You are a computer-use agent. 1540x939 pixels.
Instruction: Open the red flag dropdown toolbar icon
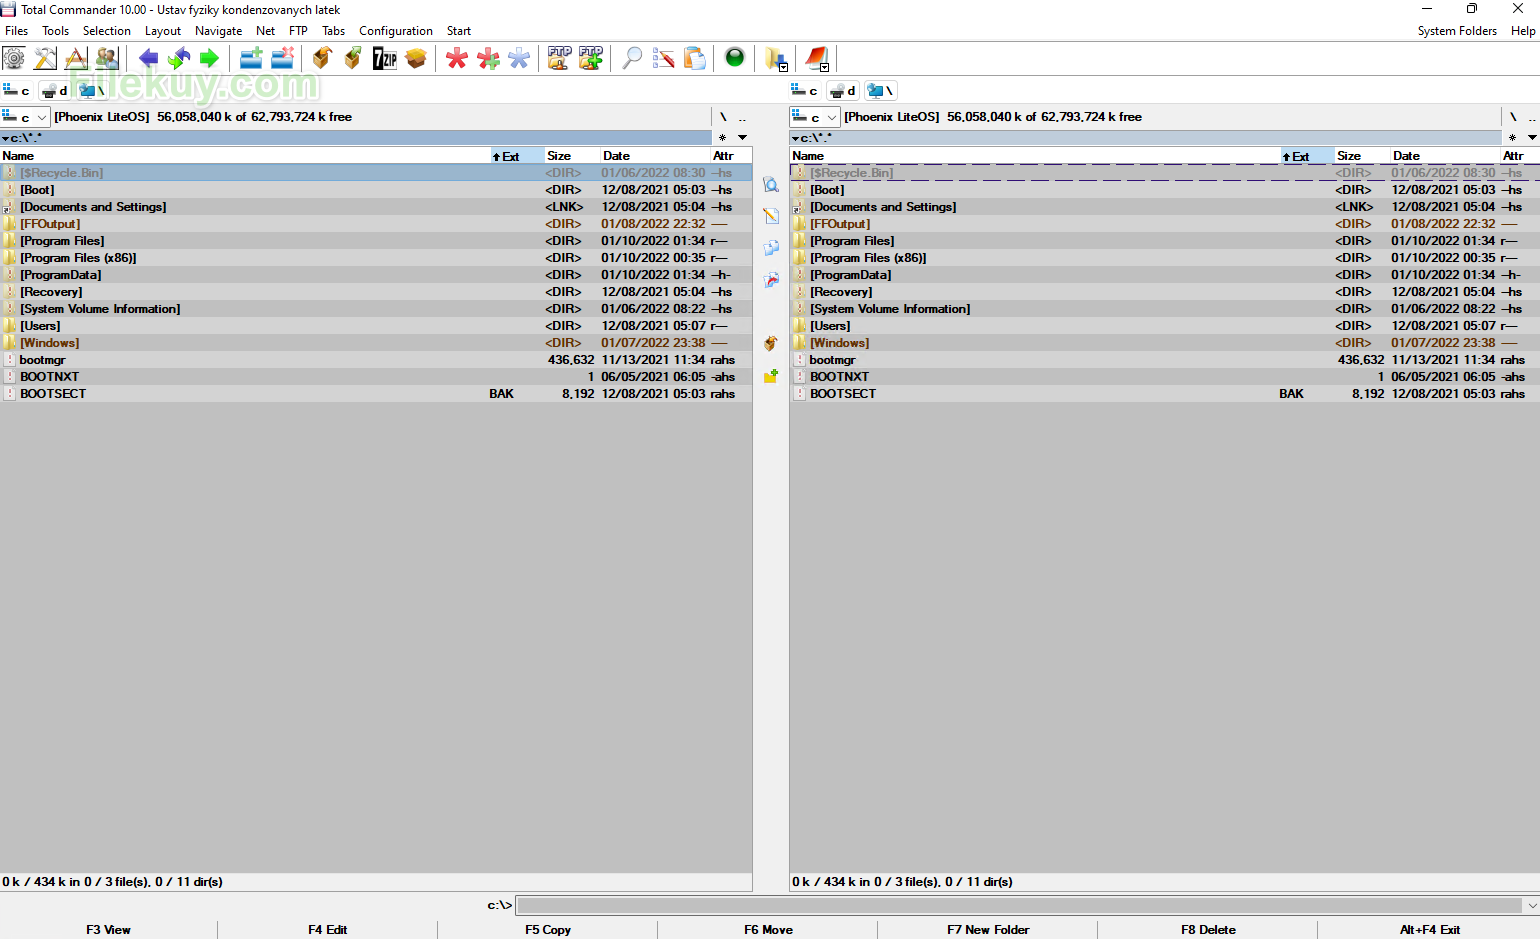818,59
